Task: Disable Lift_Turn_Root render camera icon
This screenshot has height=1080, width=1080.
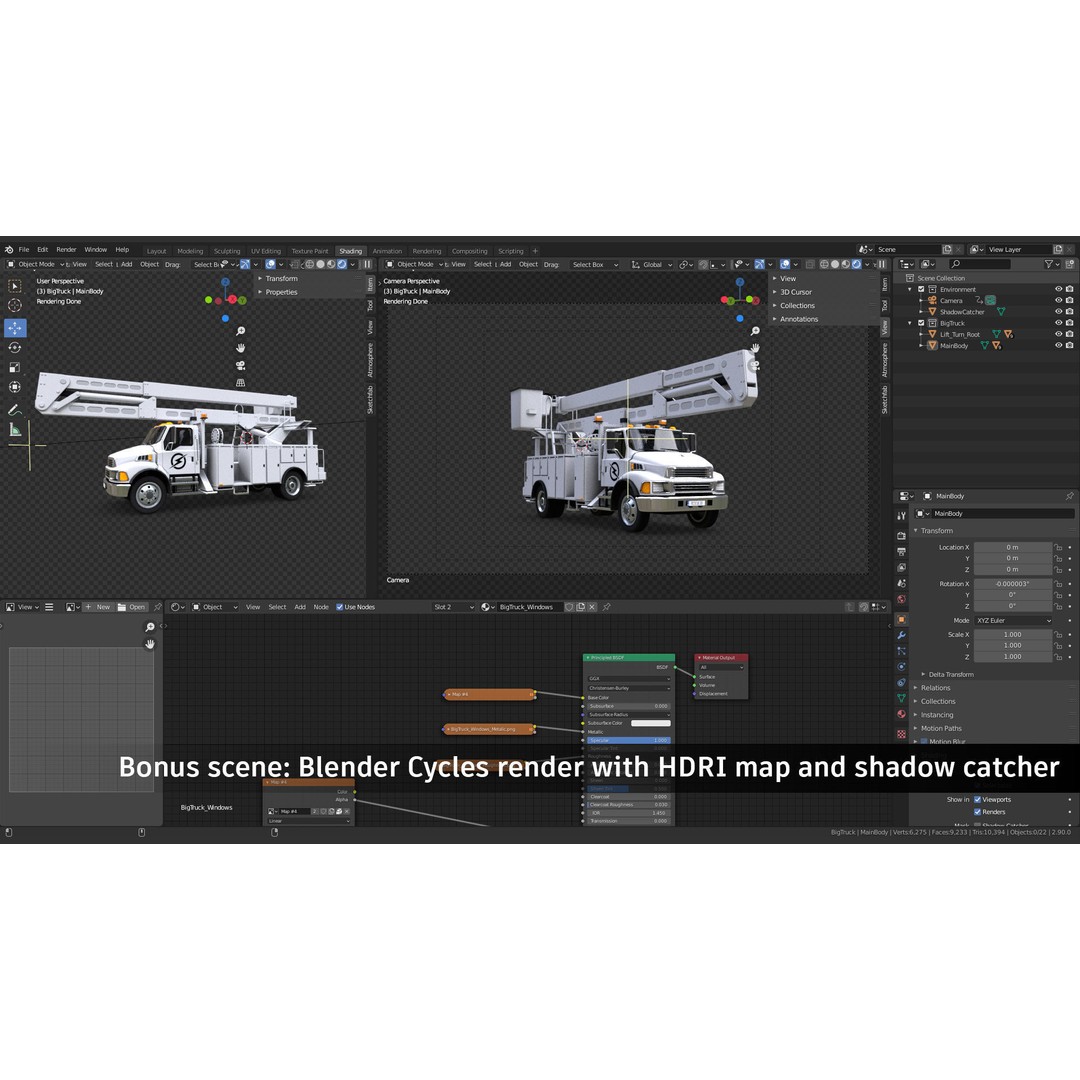Action: point(1070,334)
